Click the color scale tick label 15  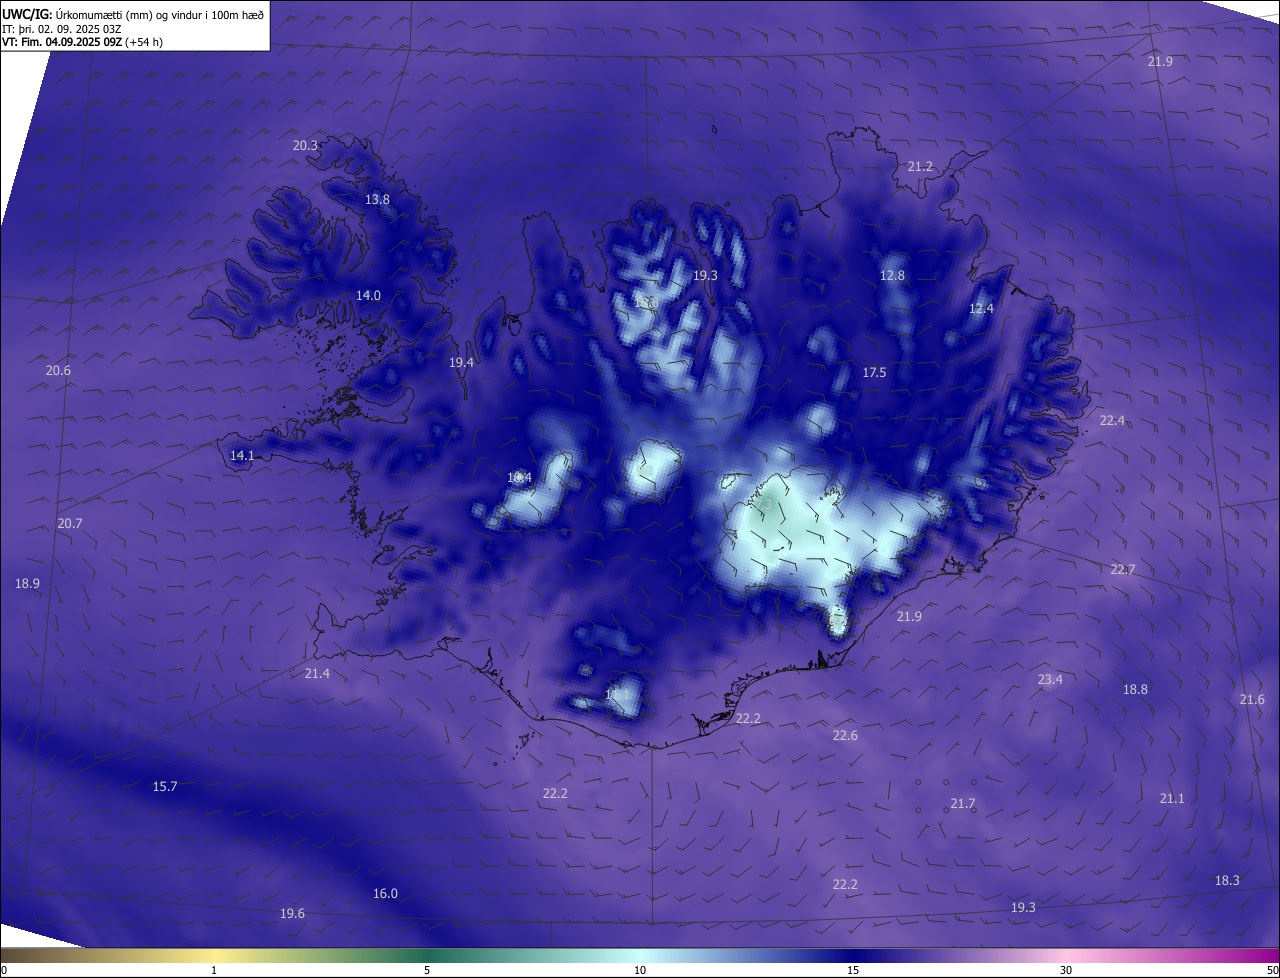point(853,970)
